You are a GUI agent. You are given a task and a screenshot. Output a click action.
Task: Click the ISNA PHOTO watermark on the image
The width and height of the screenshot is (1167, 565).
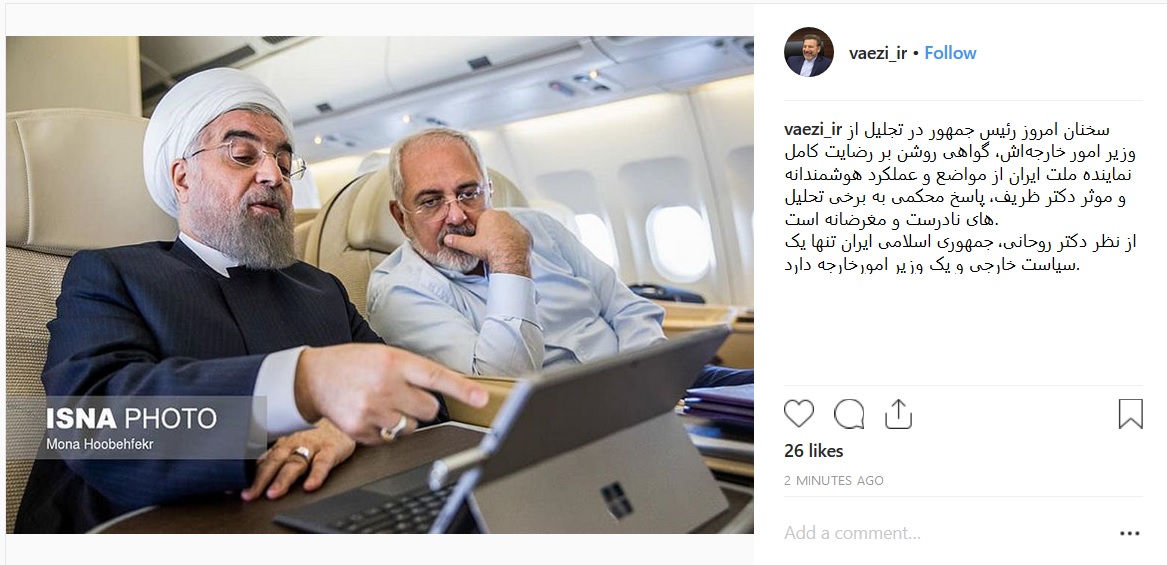coord(132,418)
